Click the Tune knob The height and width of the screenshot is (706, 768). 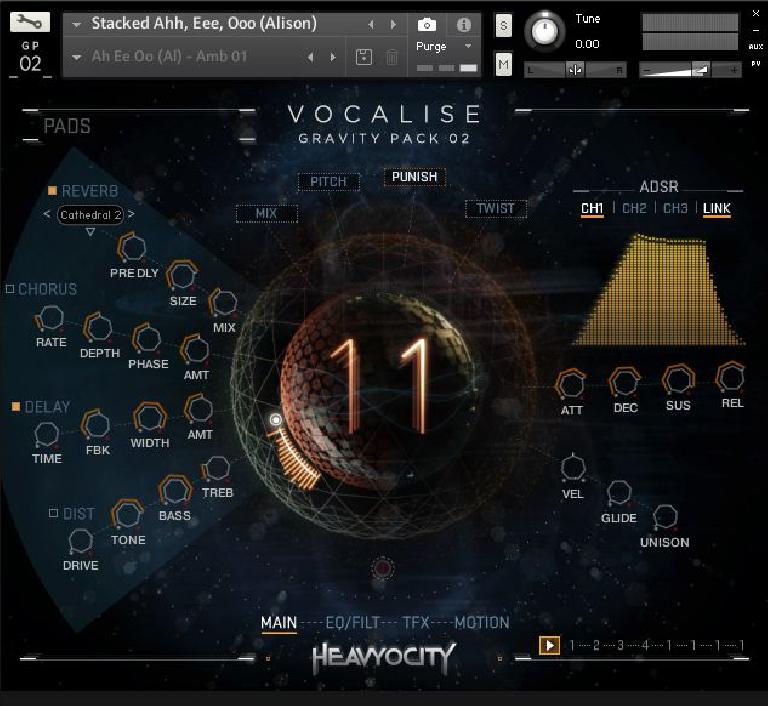tap(545, 30)
